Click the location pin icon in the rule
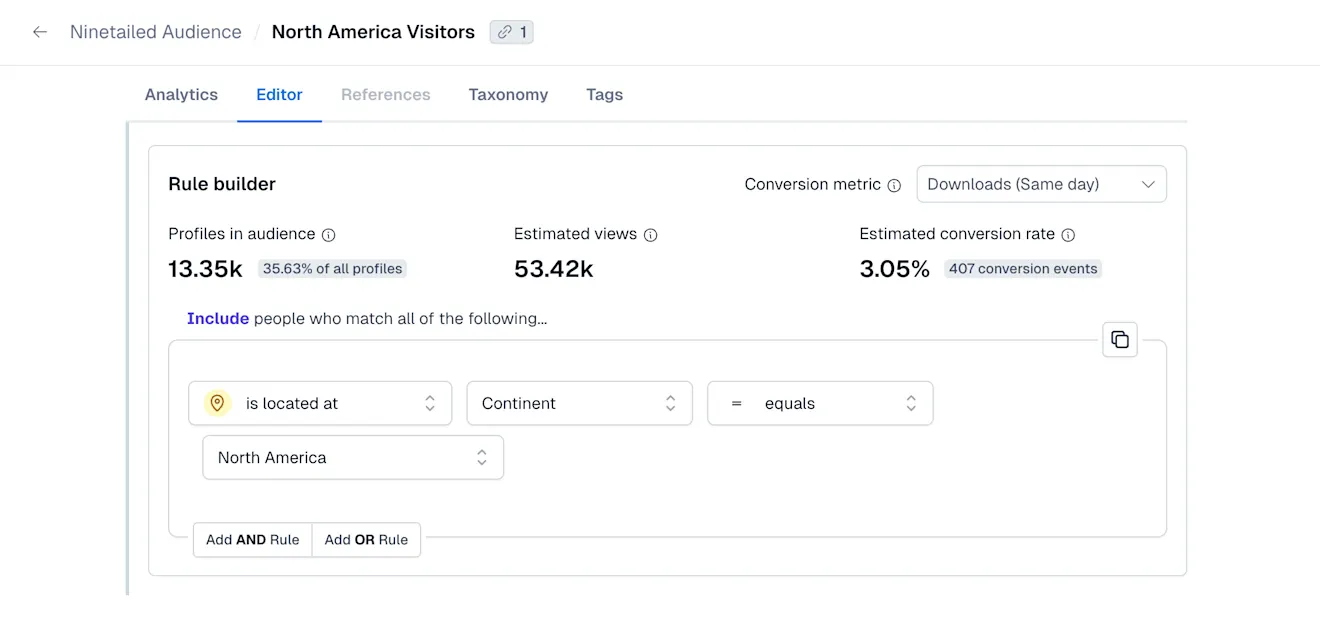 coord(217,403)
